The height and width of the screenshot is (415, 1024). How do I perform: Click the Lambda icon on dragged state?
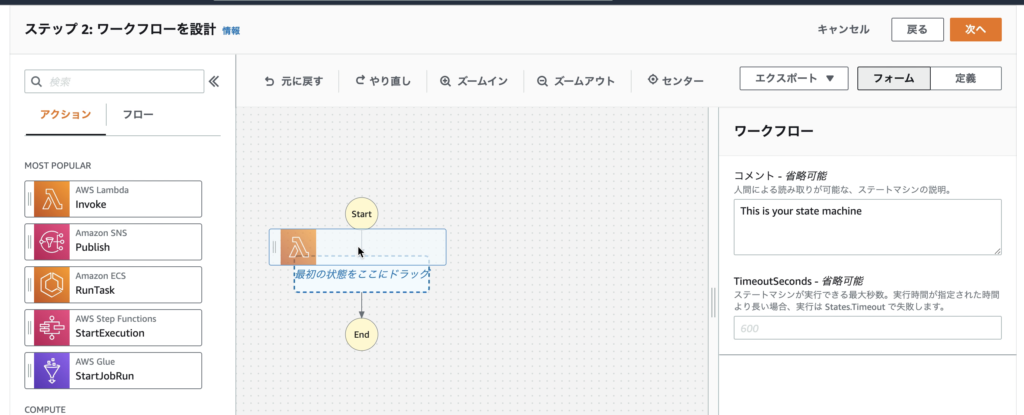pyautogui.click(x=298, y=247)
